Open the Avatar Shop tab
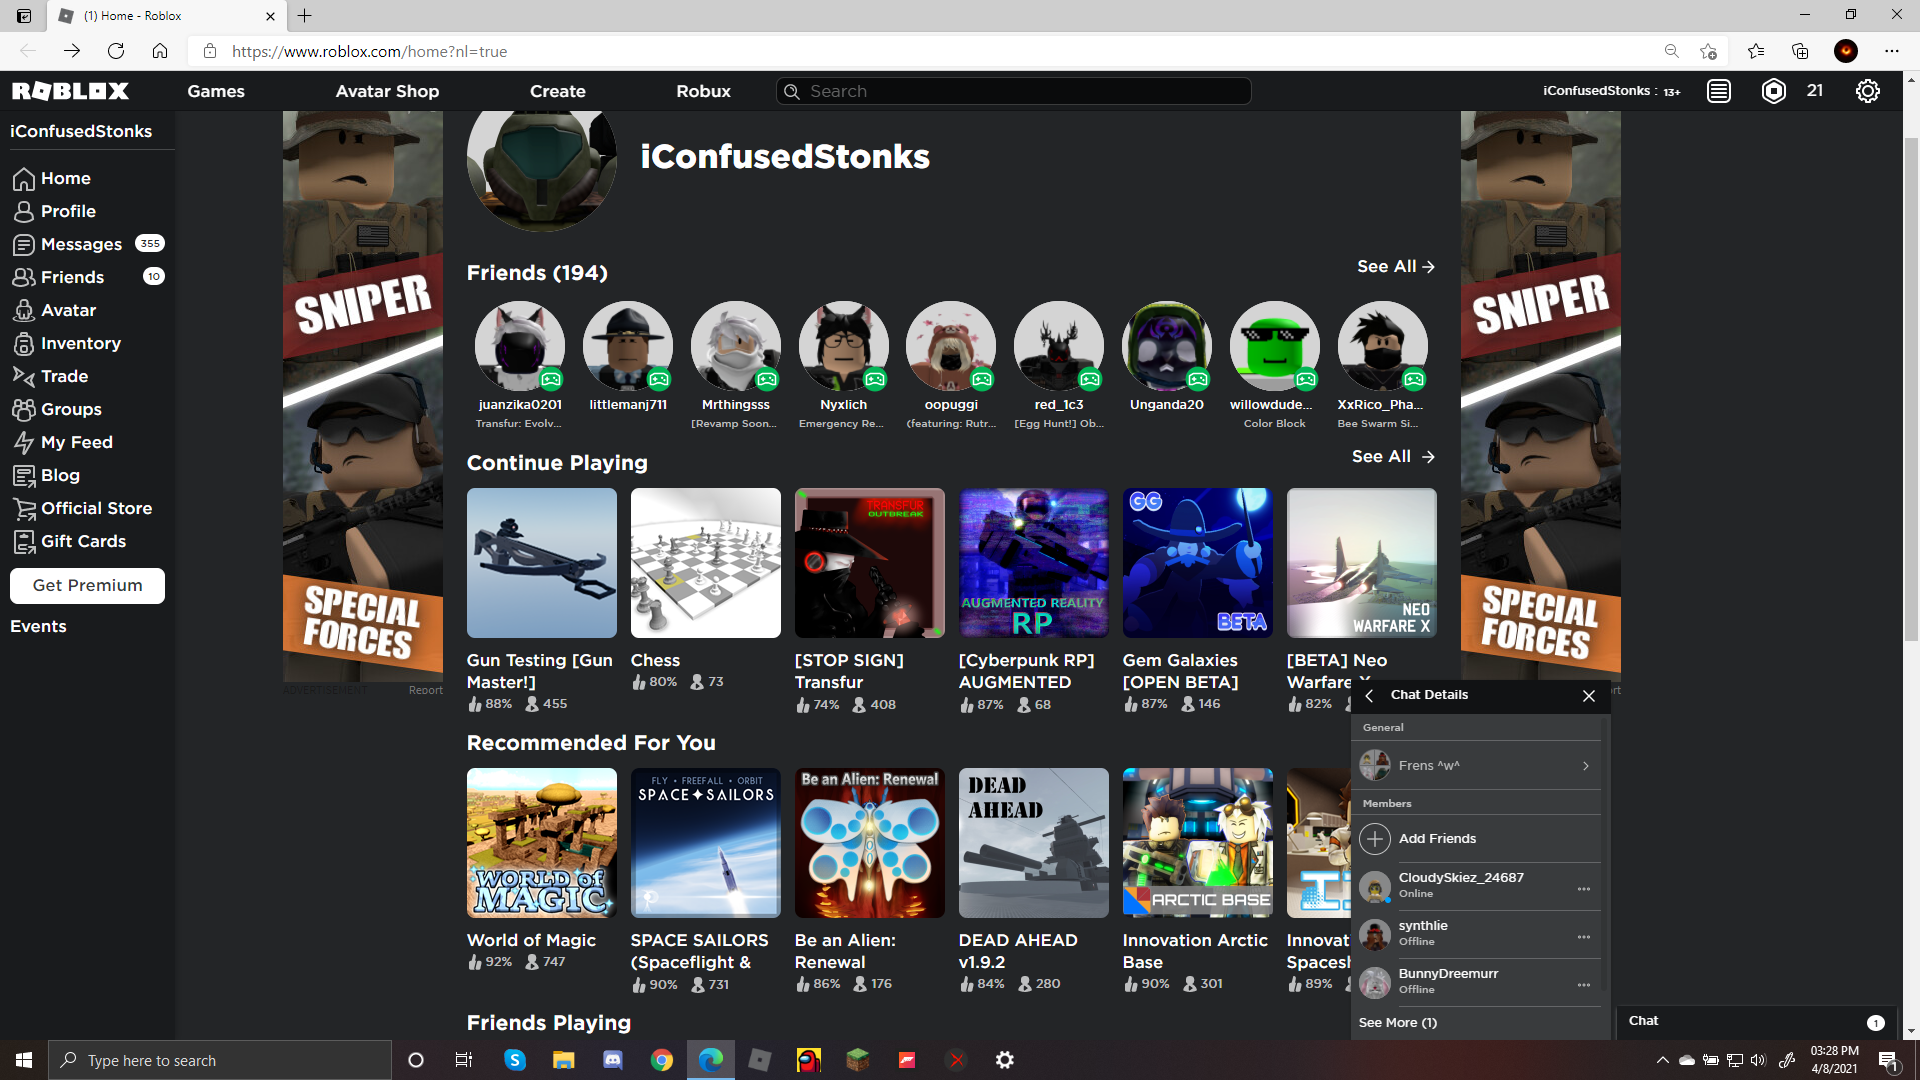Viewport: 1920px width, 1080px height. click(x=387, y=91)
